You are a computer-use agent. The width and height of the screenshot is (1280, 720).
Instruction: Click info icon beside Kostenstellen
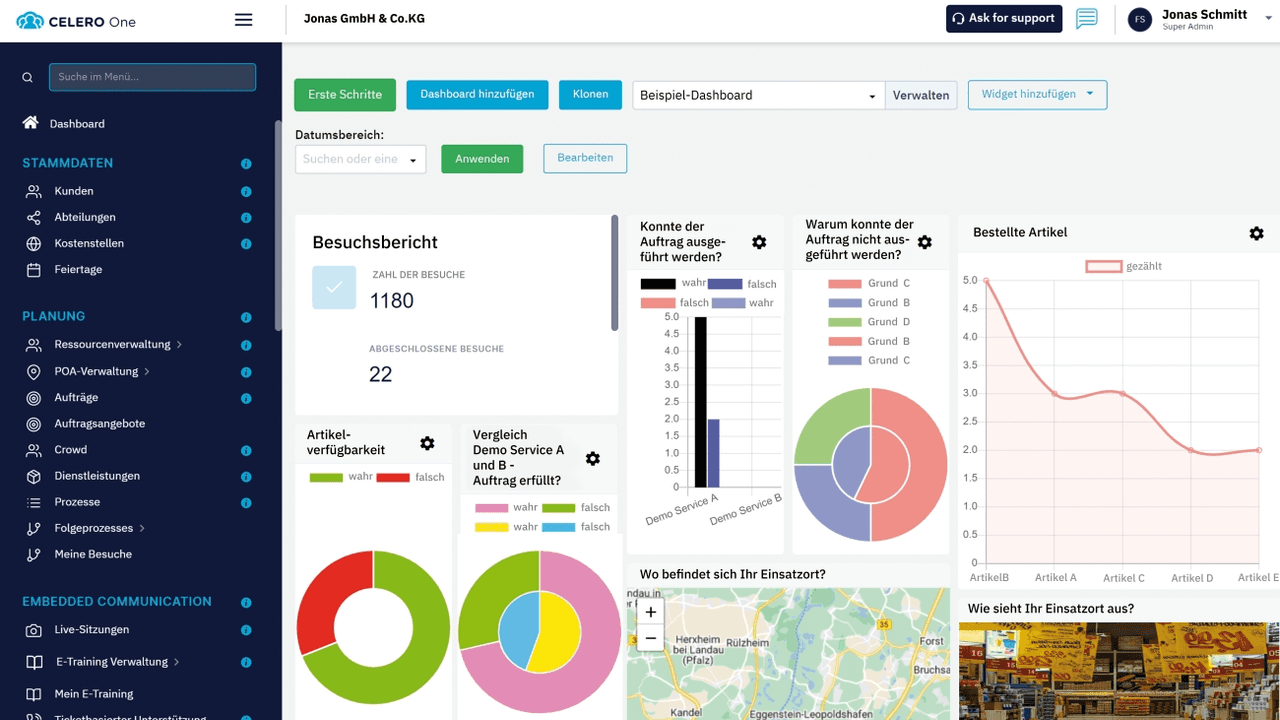246,244
